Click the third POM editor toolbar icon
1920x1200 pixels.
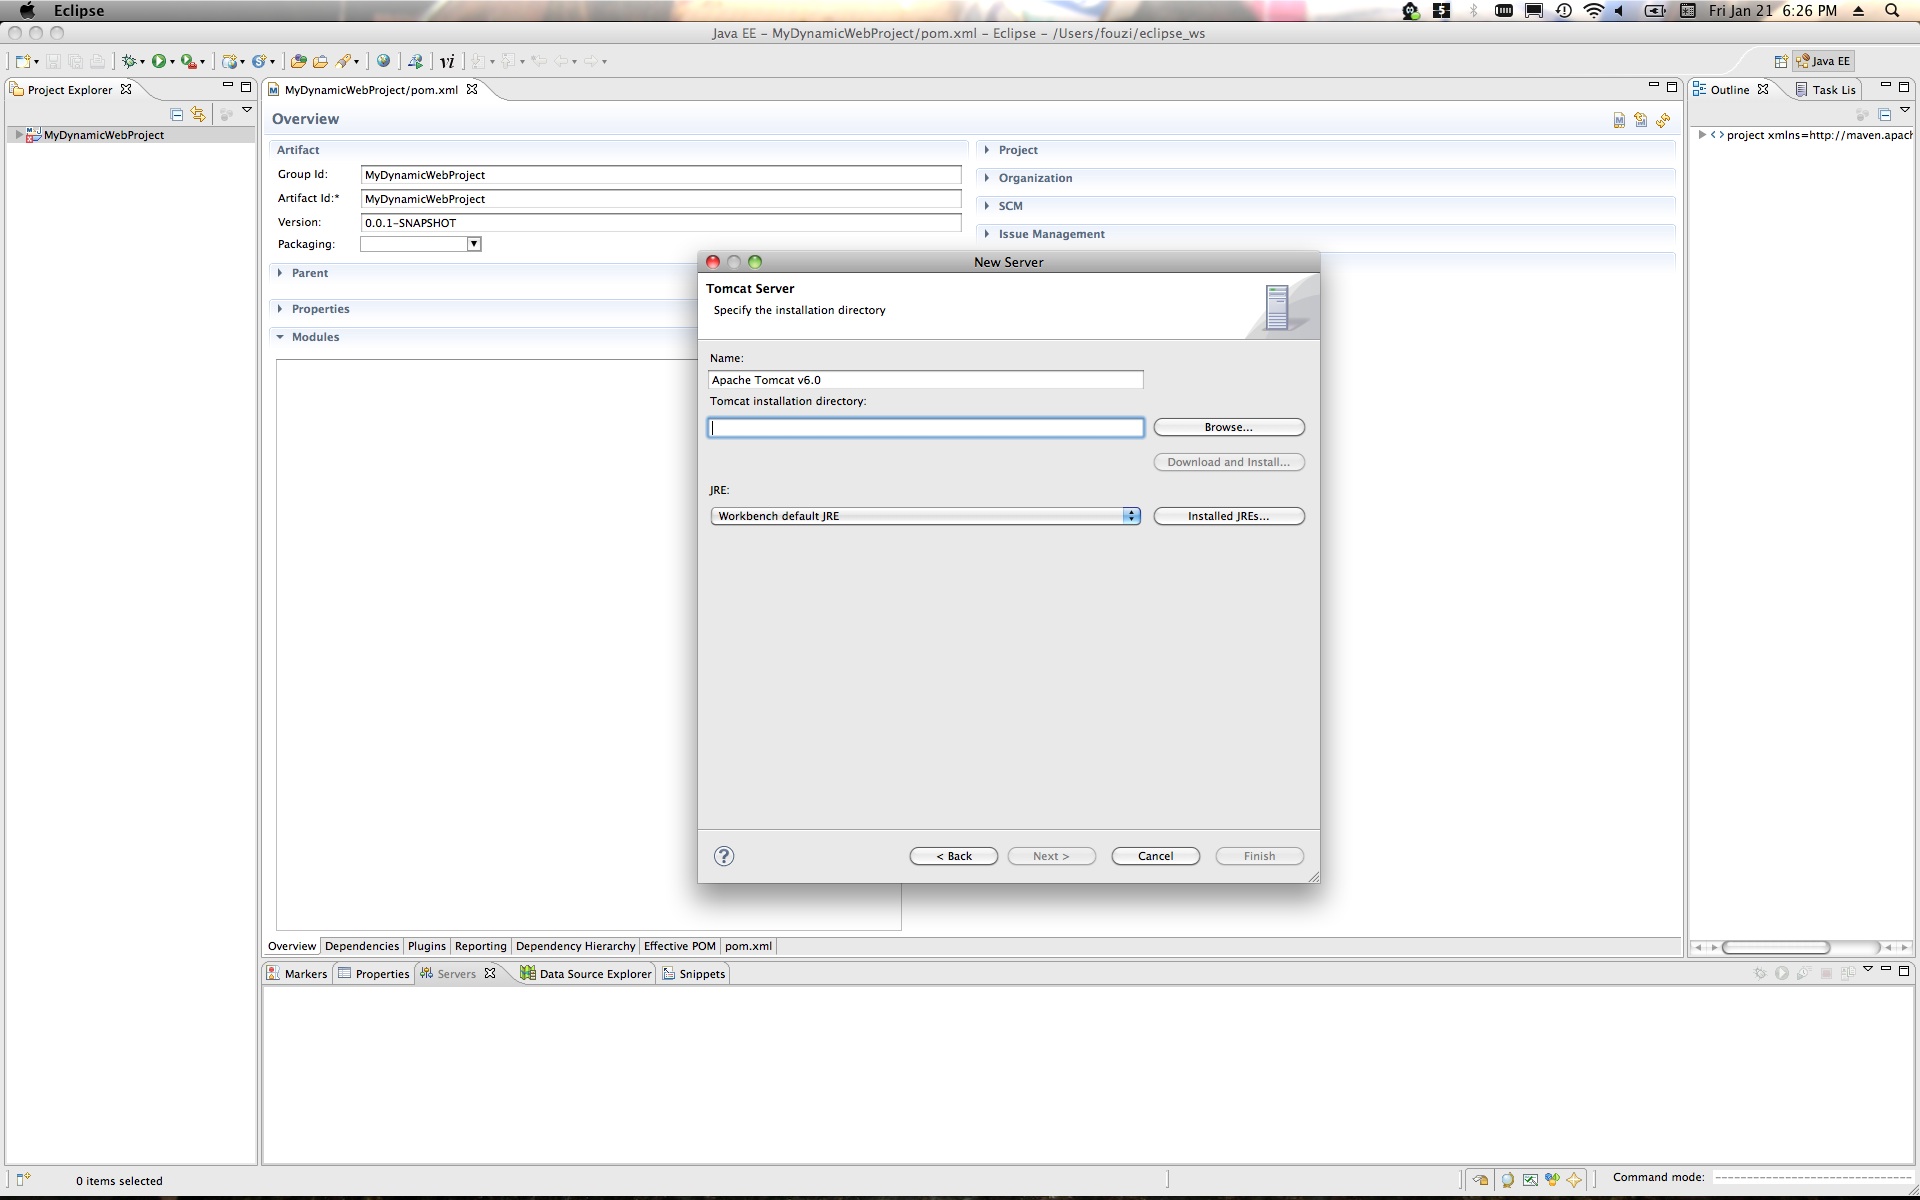pyautogui.click(x=1663, y=120)
